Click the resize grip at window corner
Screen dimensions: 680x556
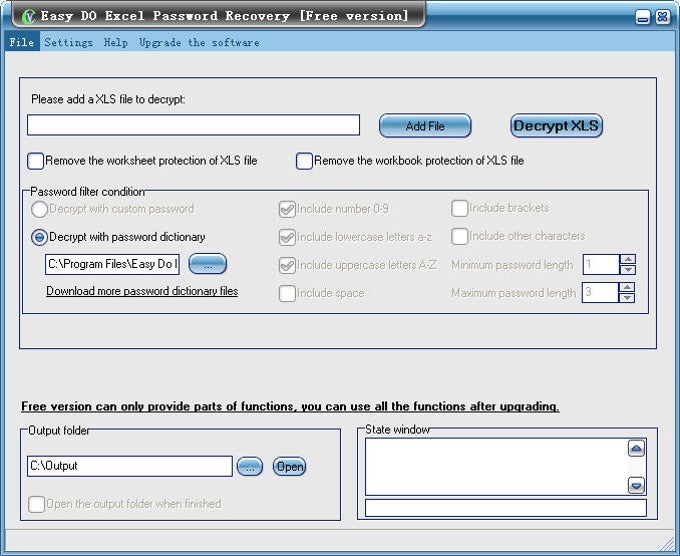(x=667, y=543)
